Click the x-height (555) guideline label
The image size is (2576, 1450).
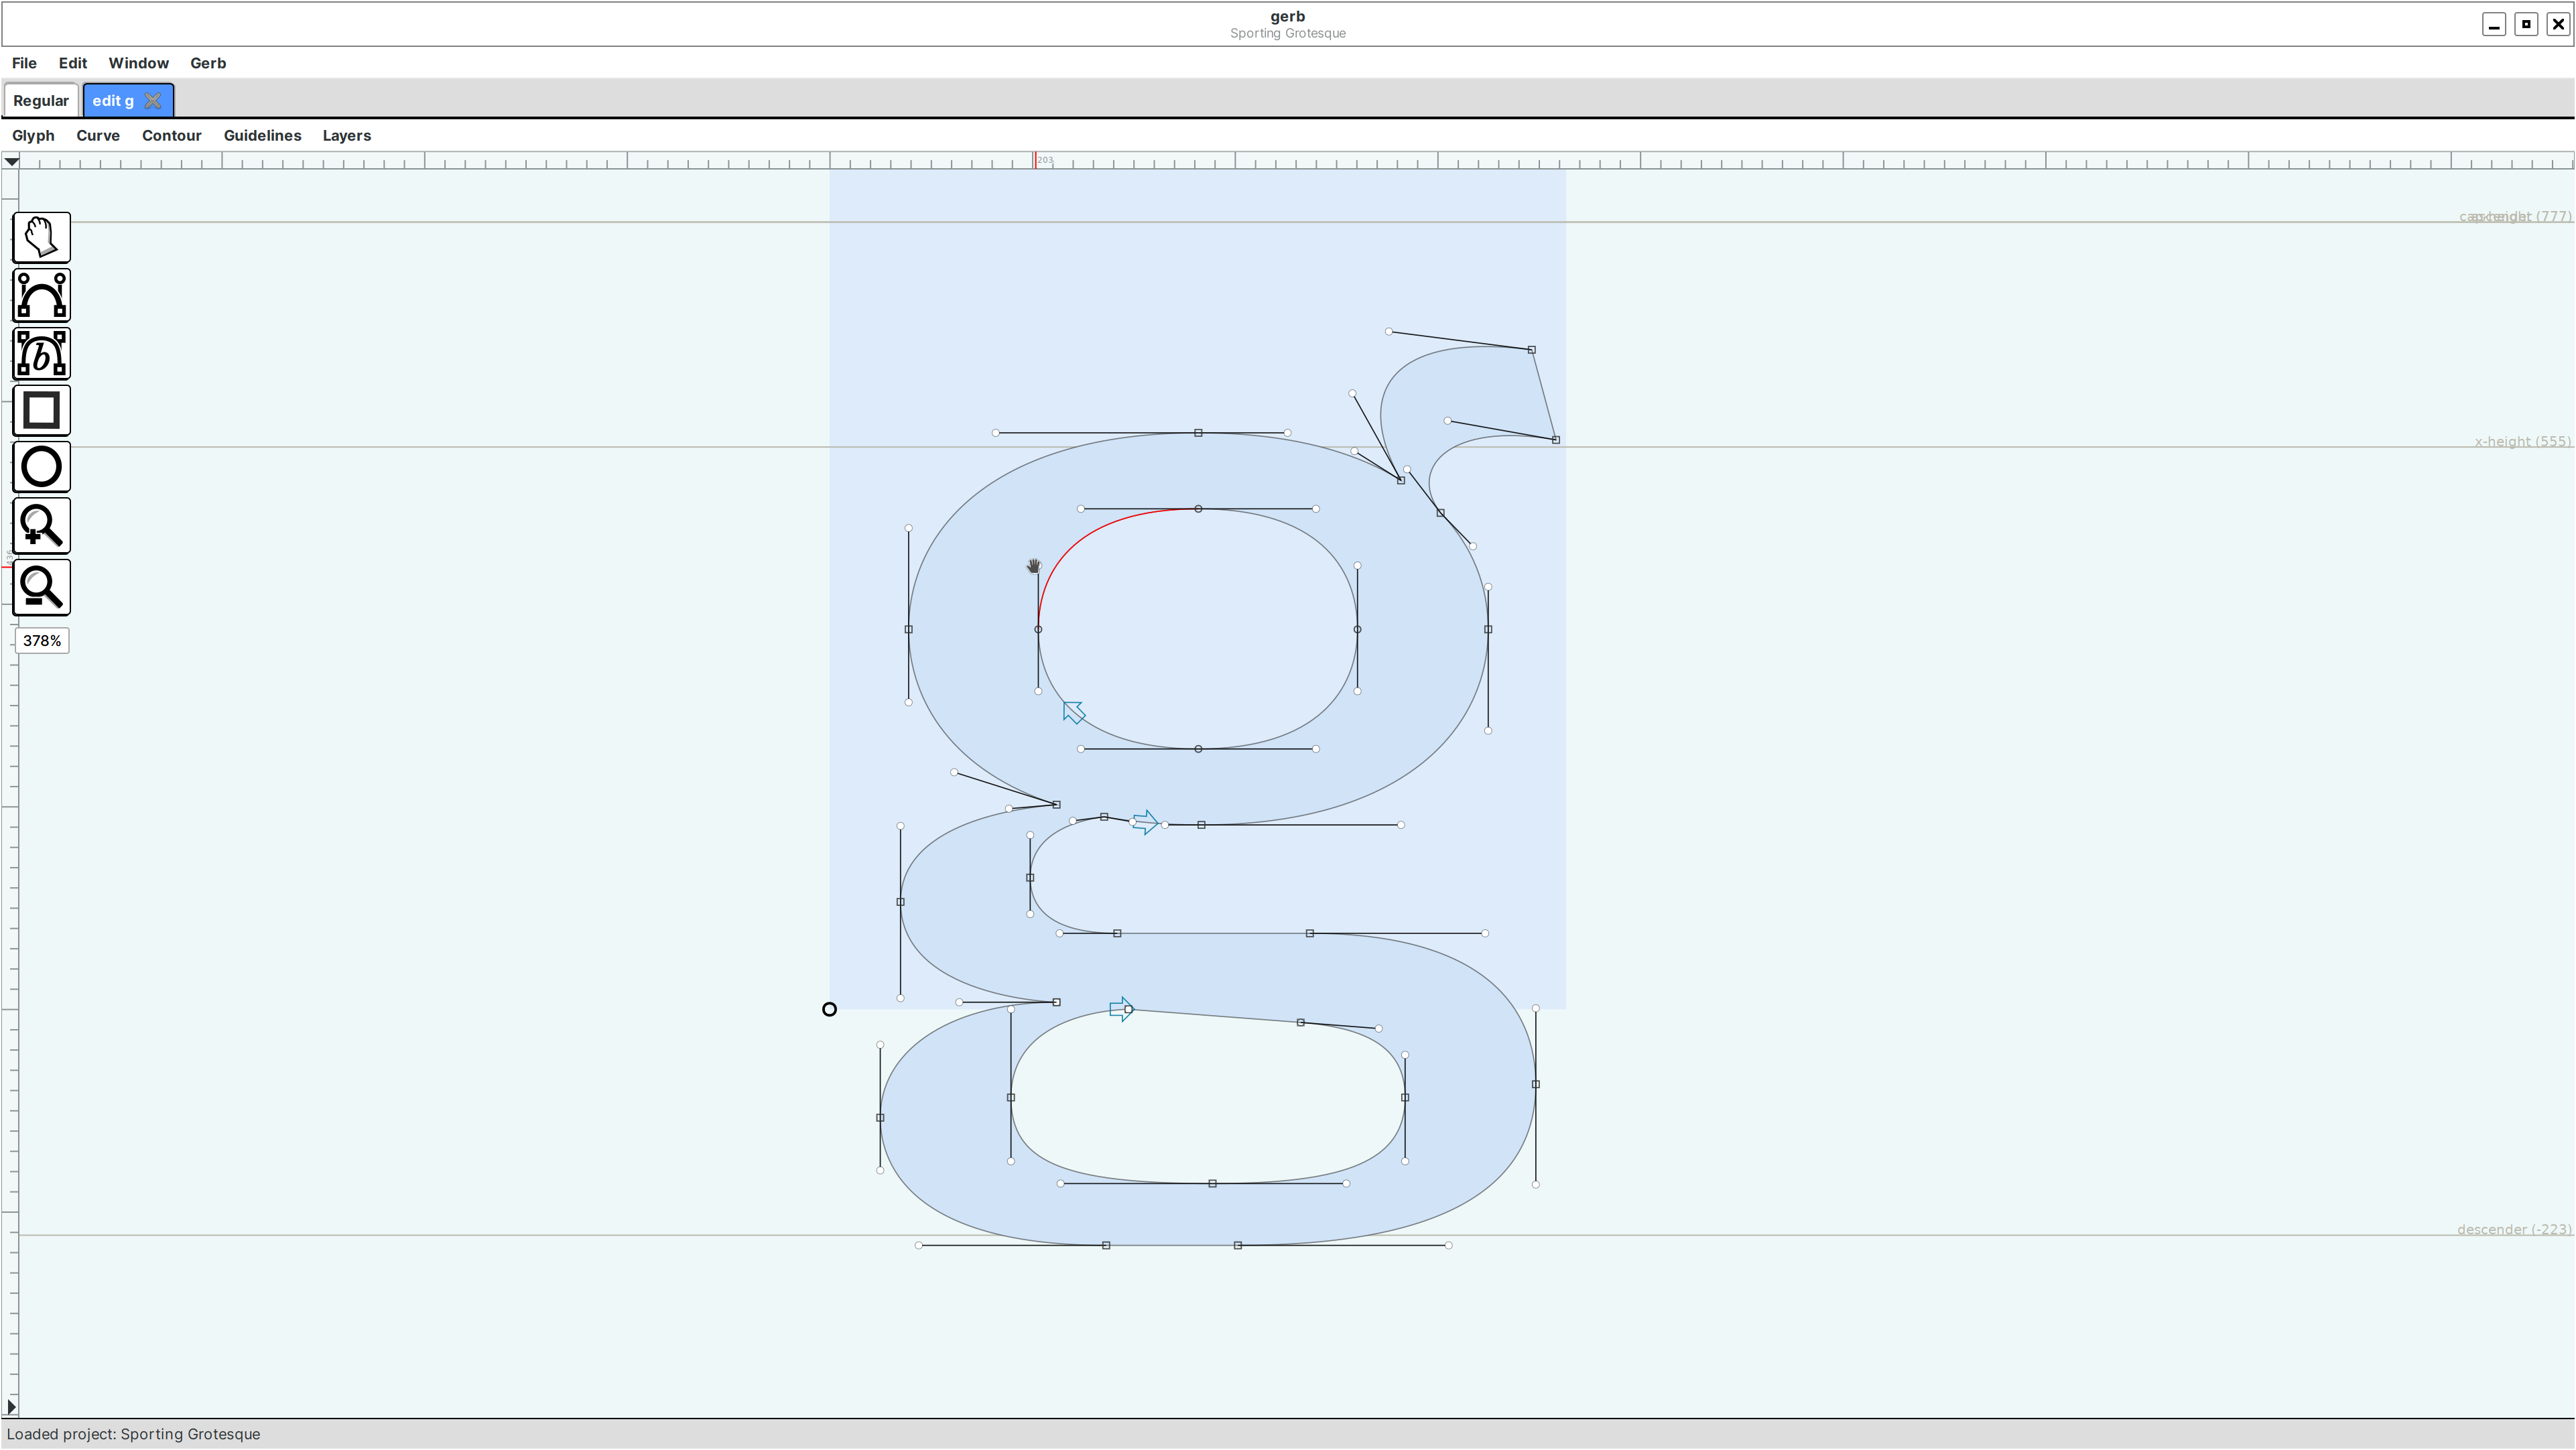pyautogui.click(x=2521, y=441)
